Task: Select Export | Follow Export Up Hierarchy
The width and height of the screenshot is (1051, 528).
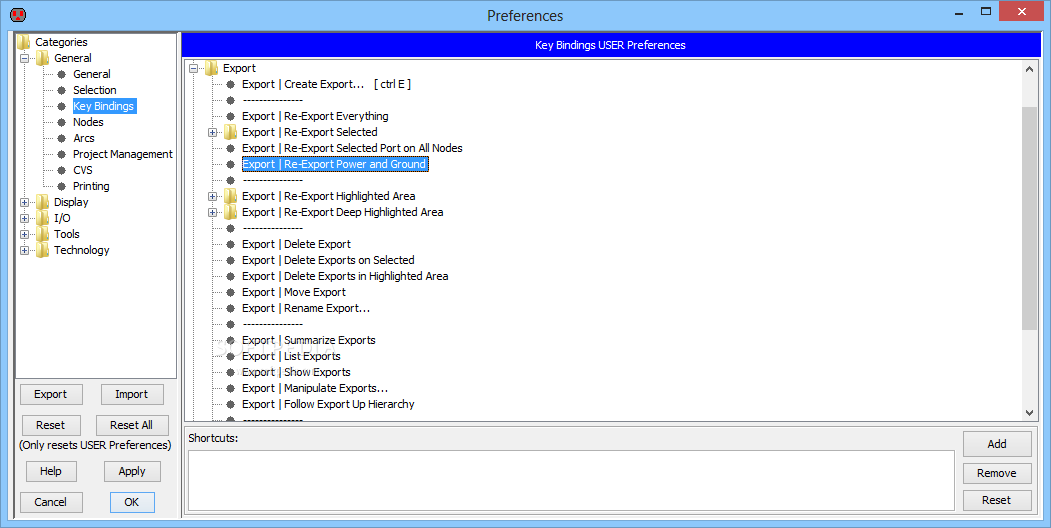Action: [x=328, y=405]
